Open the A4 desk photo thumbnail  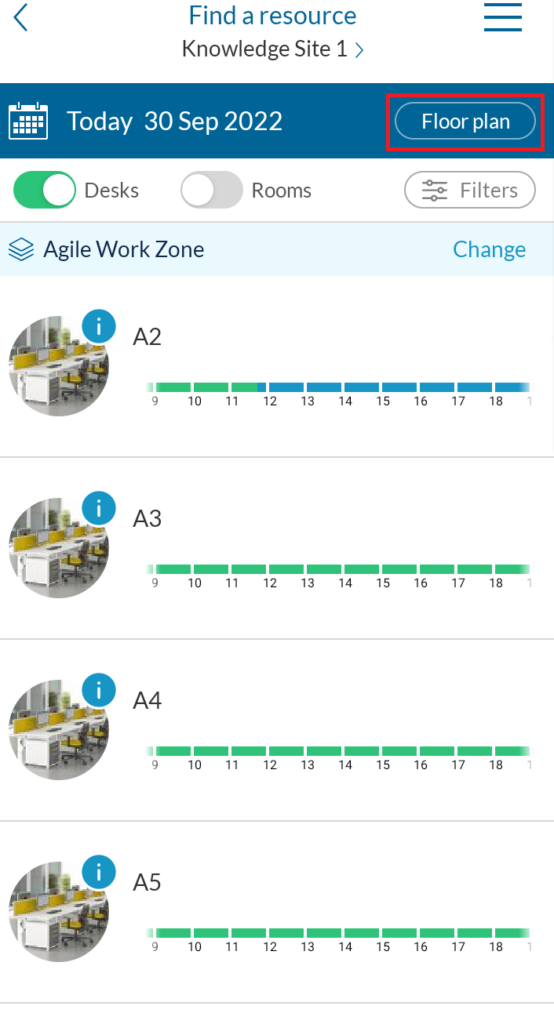pos(59,730)
